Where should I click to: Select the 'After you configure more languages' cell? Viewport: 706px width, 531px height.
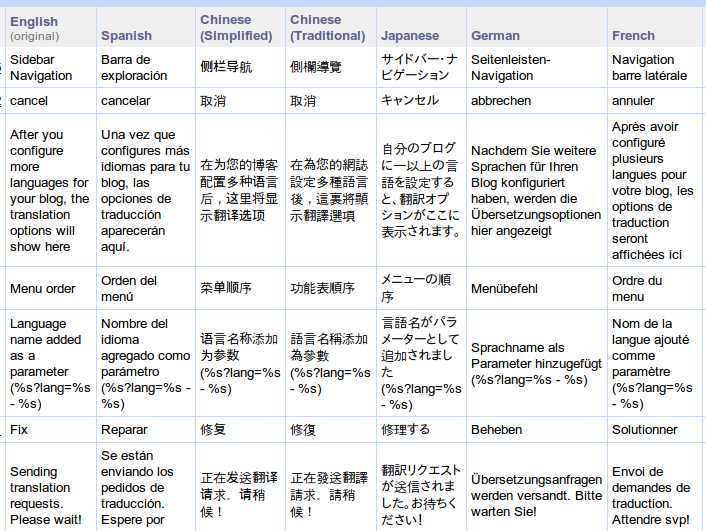[x=50, y=191]
